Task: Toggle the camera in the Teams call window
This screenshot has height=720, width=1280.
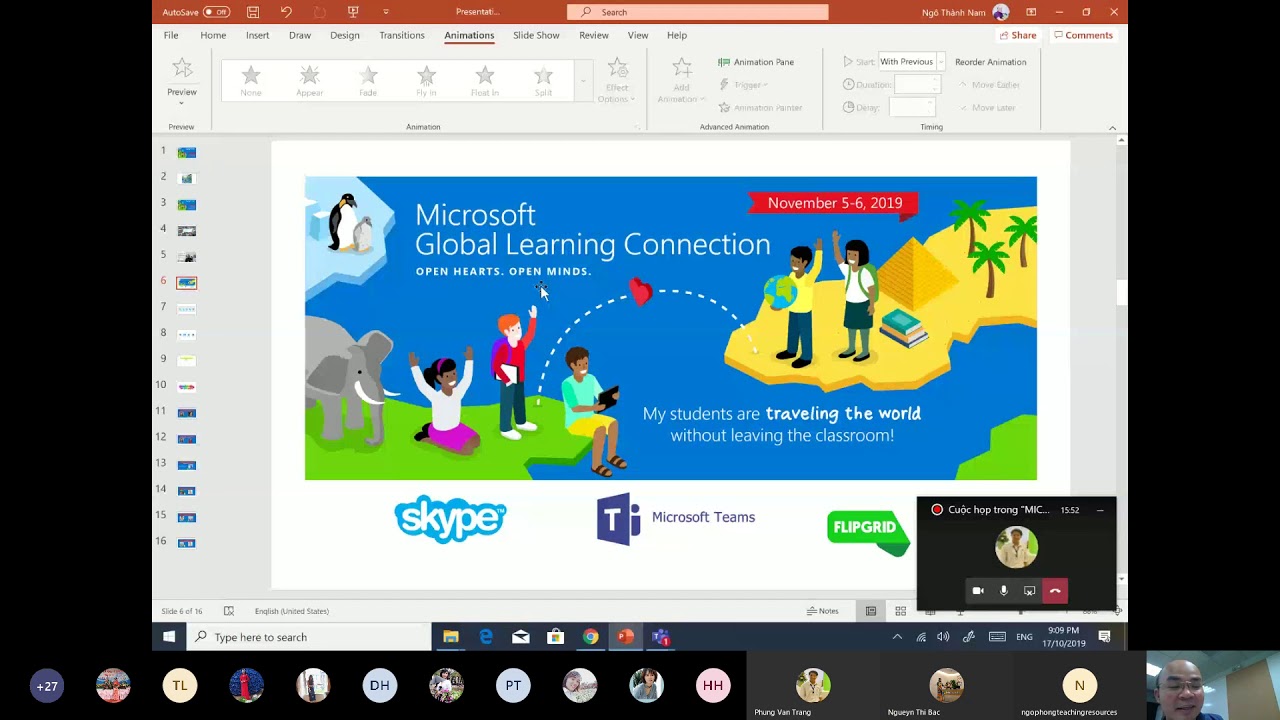Action: tap(978, 591)
